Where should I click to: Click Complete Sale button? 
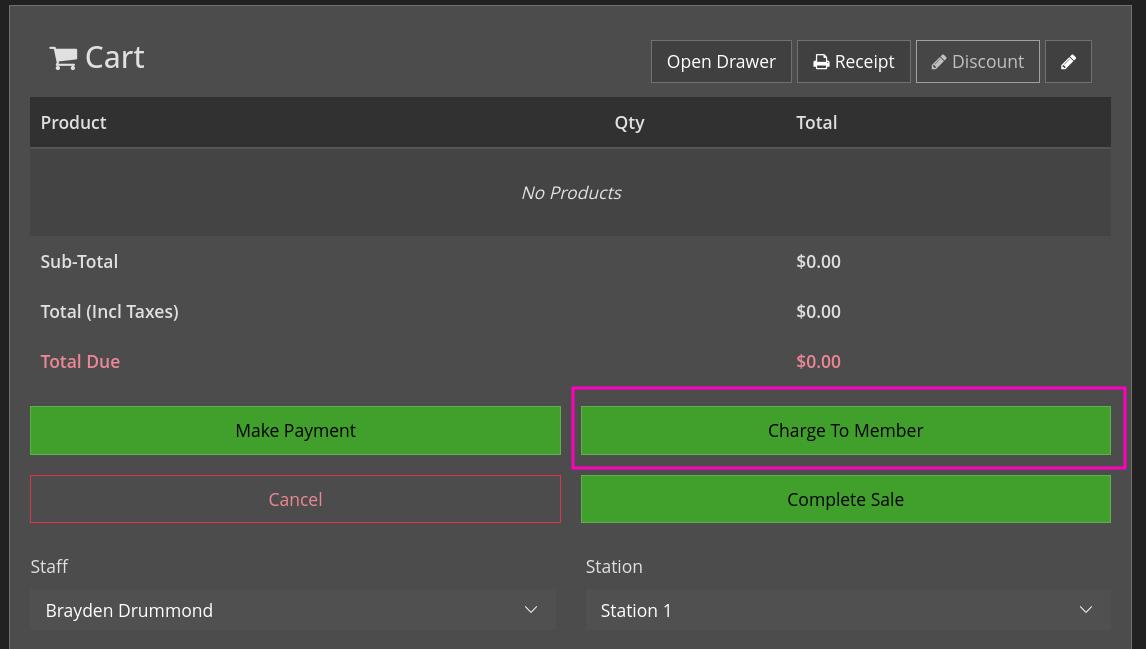845,499
